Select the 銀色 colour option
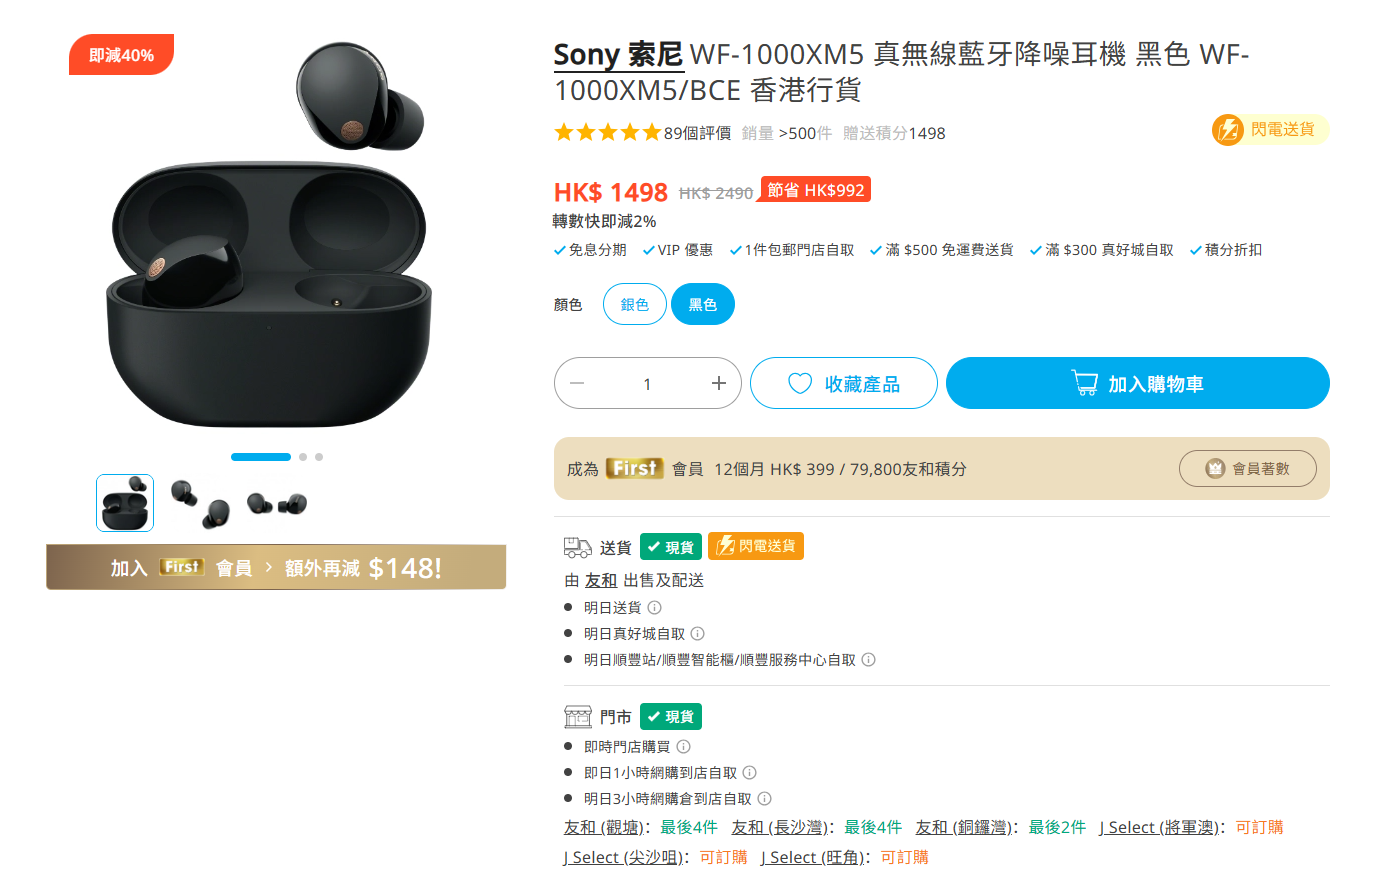The image size is (1384, 877). click(635, 304)
